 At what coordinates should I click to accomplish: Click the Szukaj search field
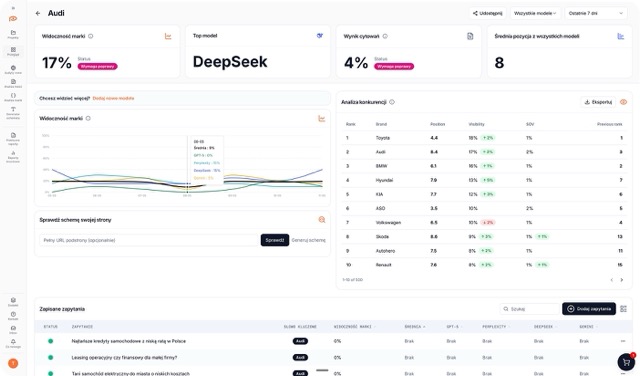click(530, 309)
